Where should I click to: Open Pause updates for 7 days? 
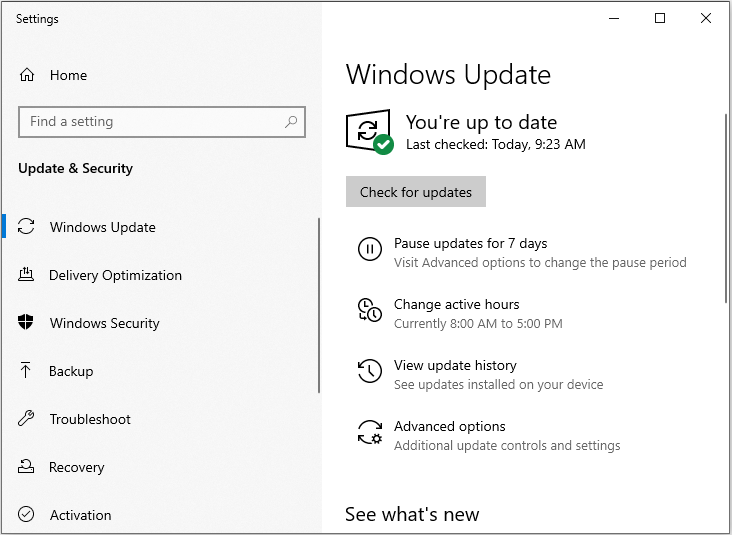[470, 243]
